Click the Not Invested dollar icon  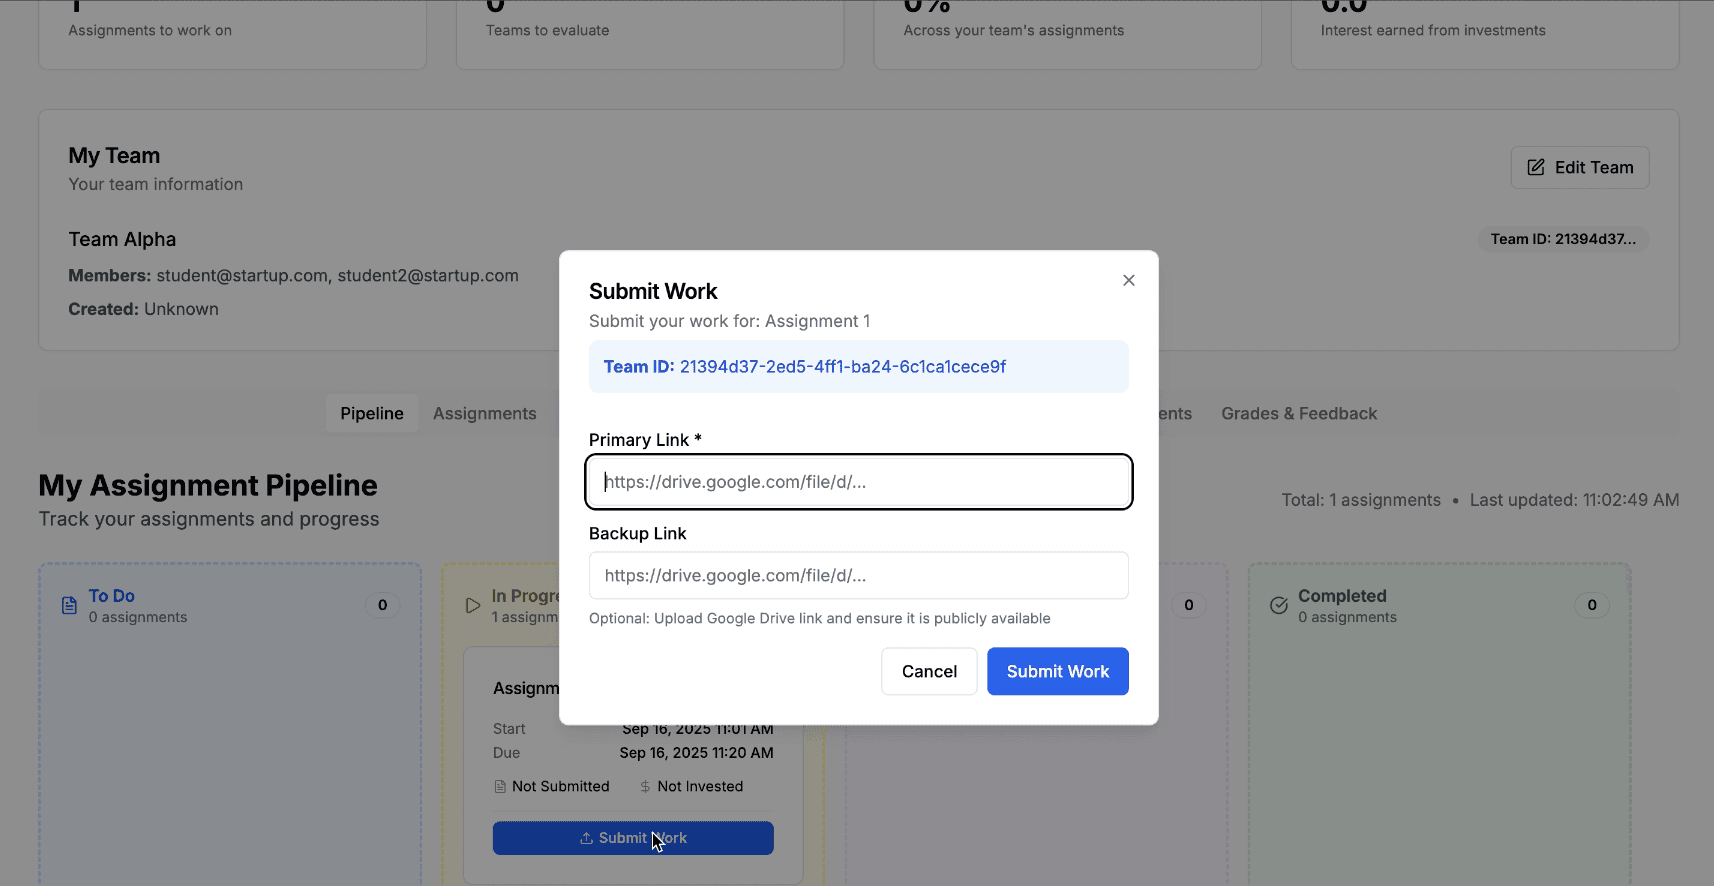[645, 787]
